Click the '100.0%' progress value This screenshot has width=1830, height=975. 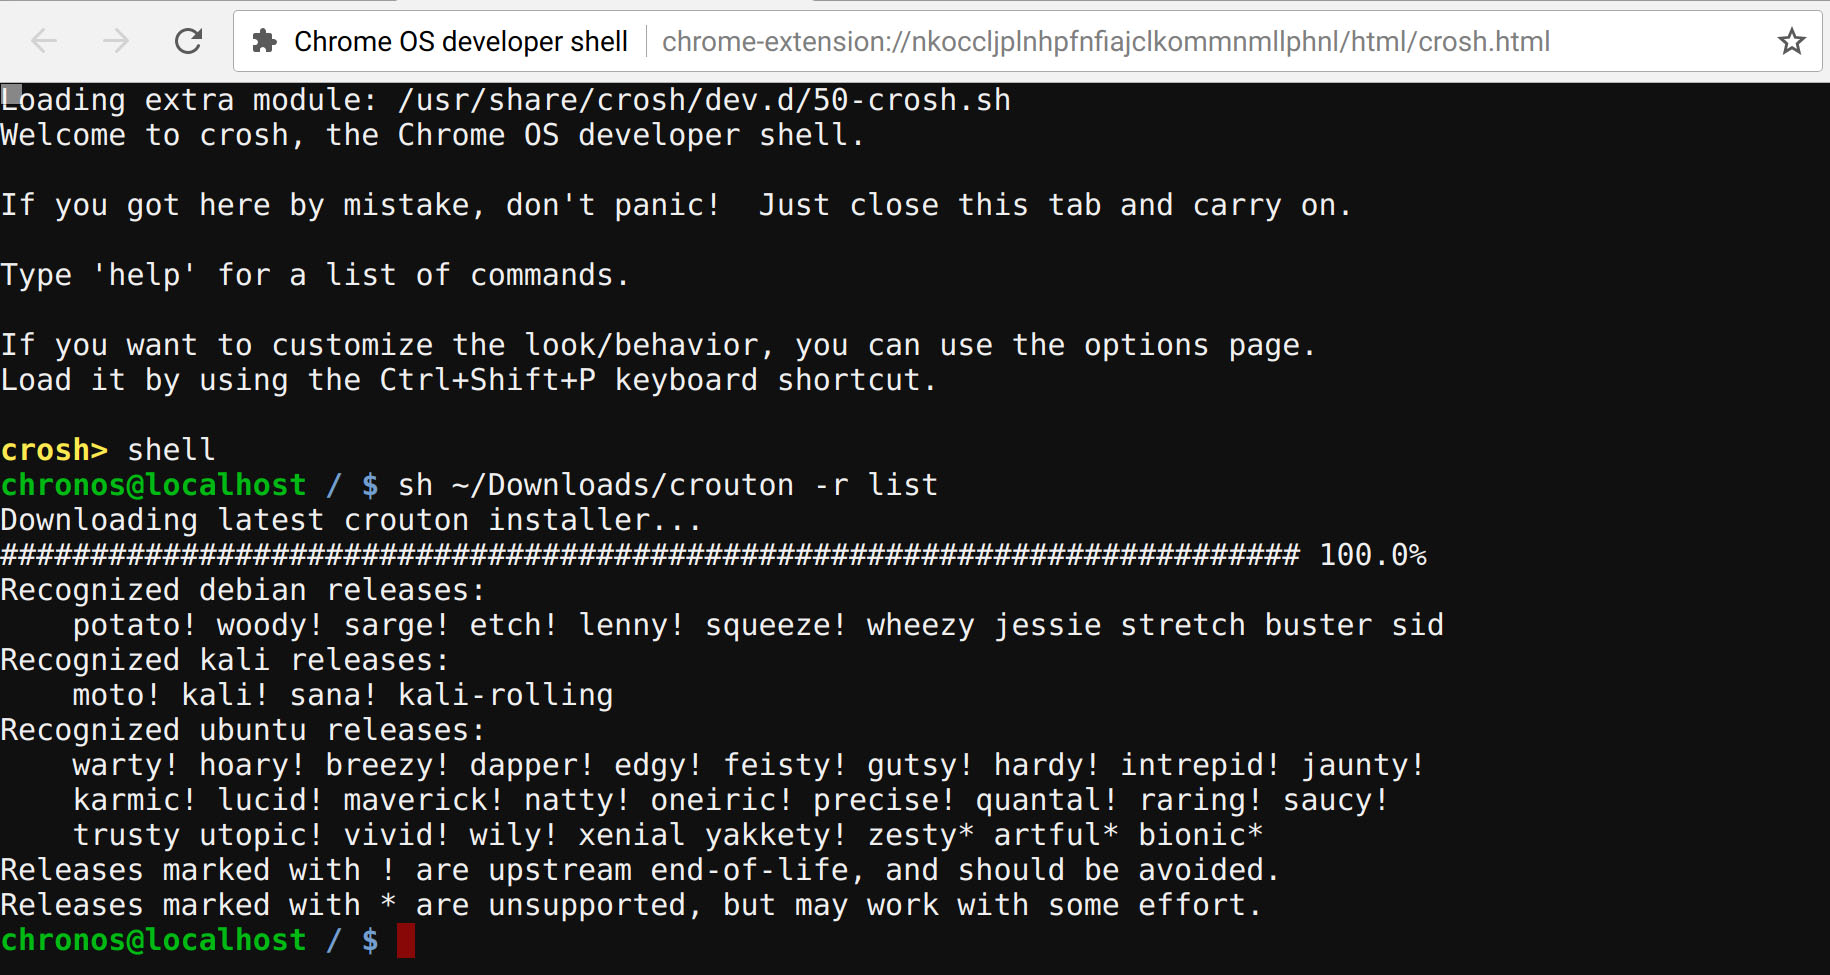coord(1373,555)
